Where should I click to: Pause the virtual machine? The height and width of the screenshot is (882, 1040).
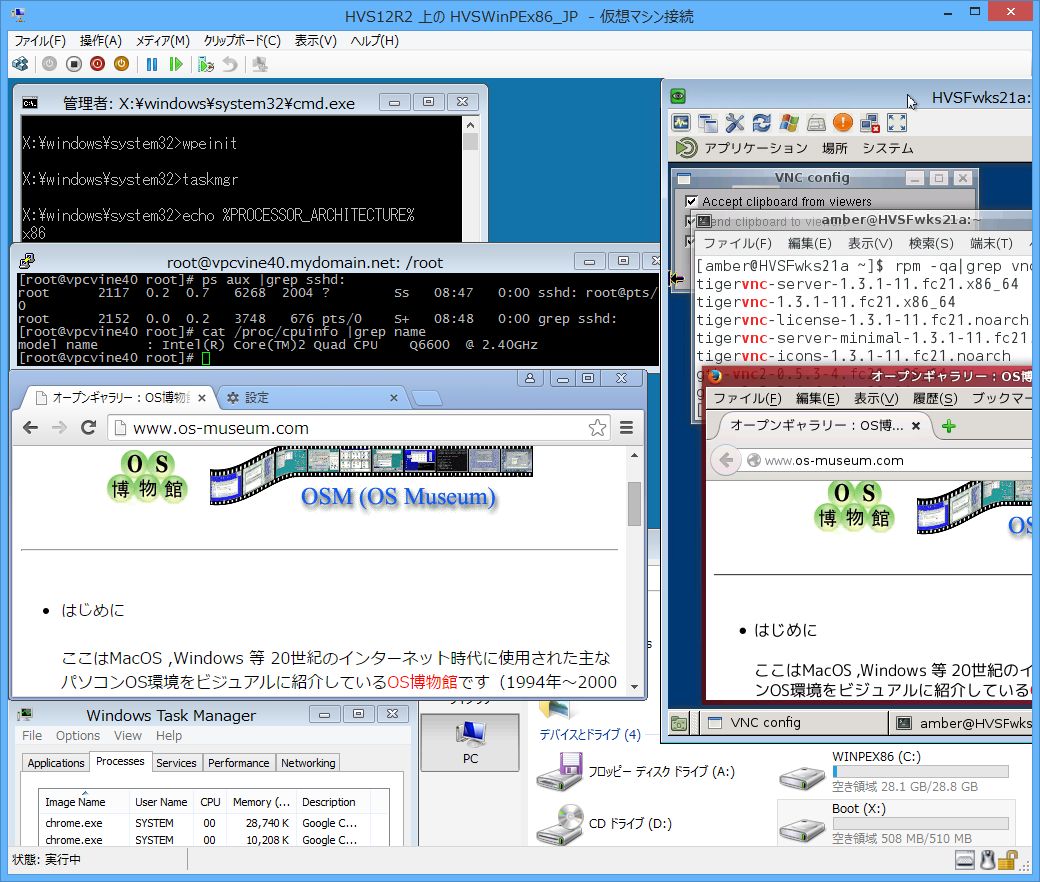click(x=152, y=64)
